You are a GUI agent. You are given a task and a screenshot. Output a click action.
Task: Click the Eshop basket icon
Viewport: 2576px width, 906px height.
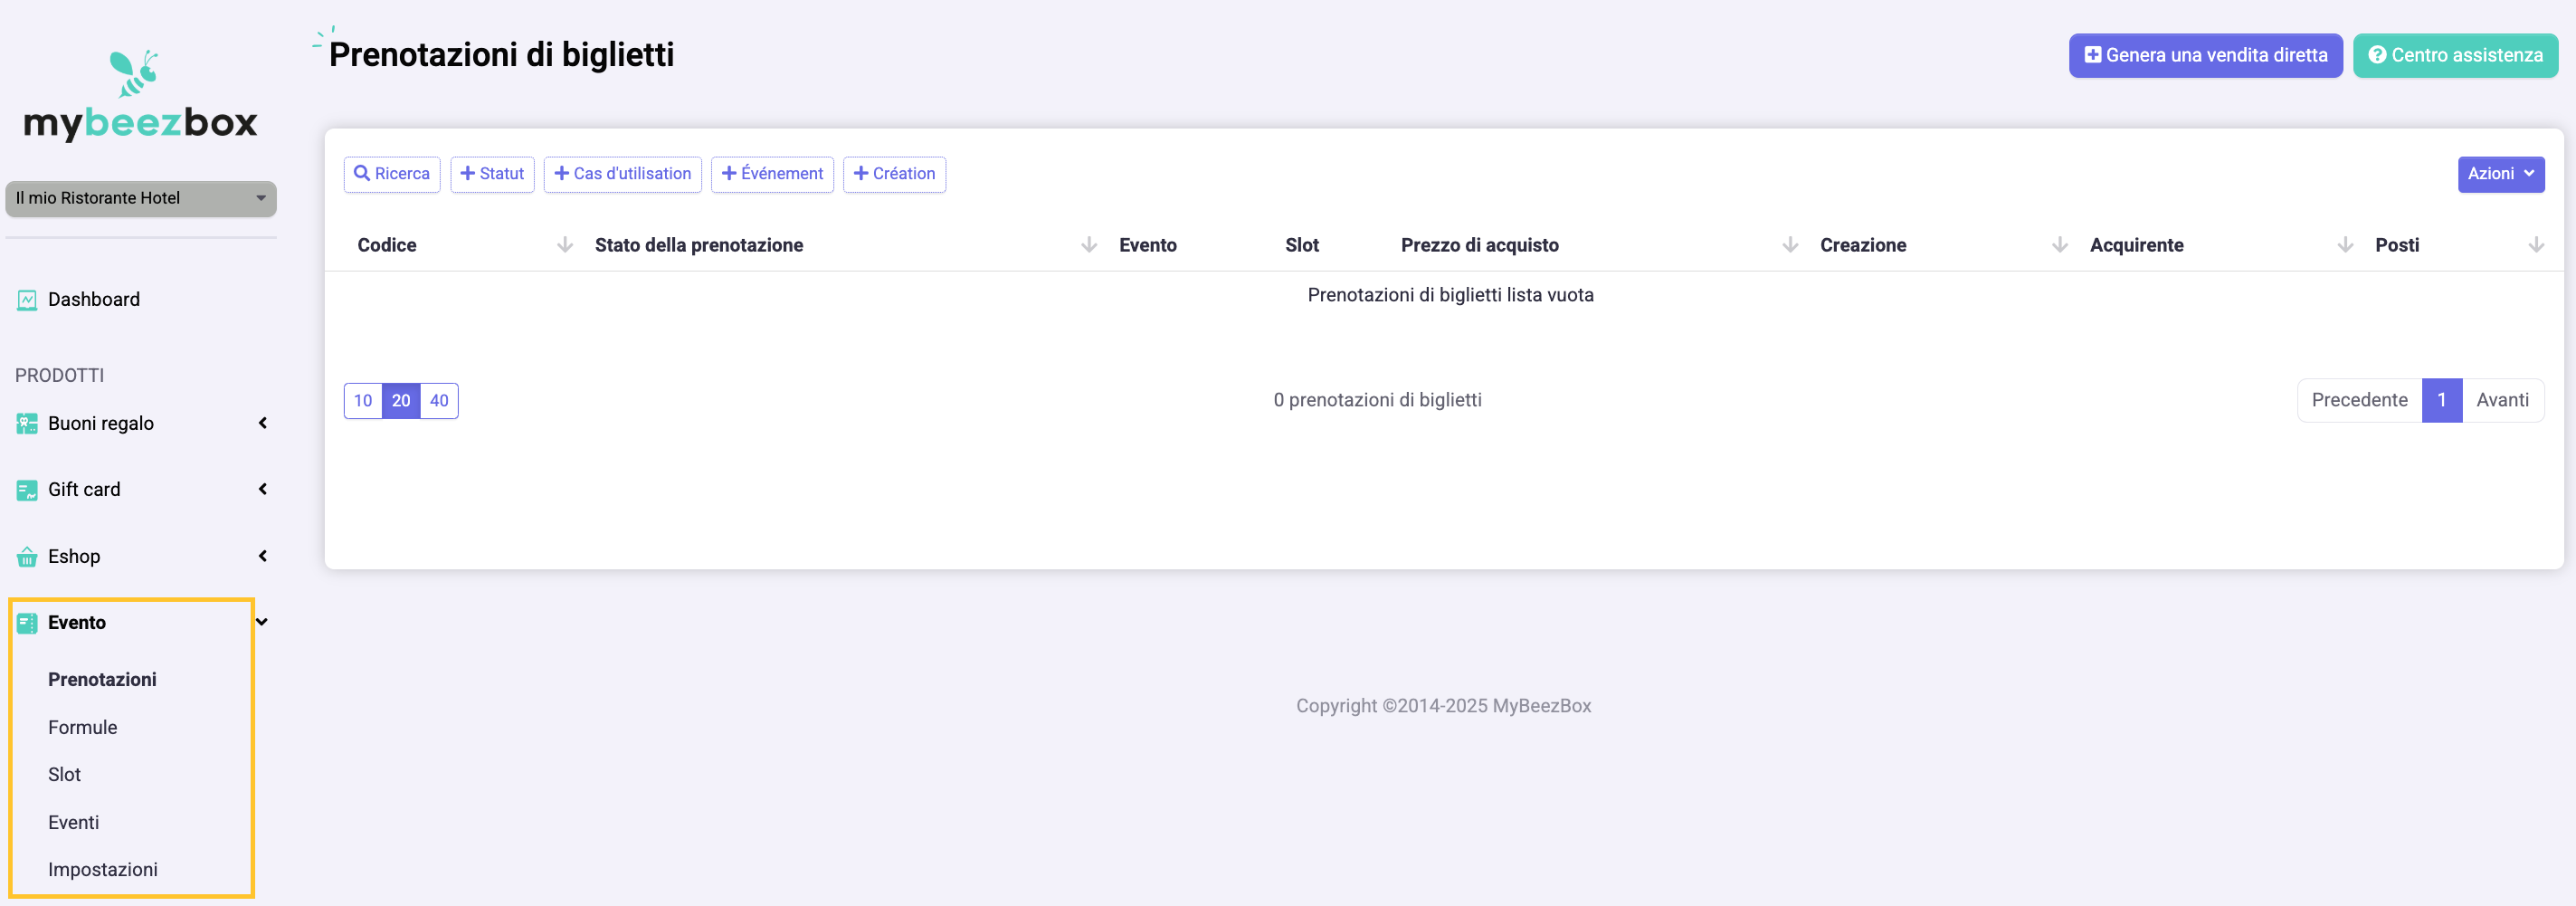pyautogui.click(x=27, y=557)
